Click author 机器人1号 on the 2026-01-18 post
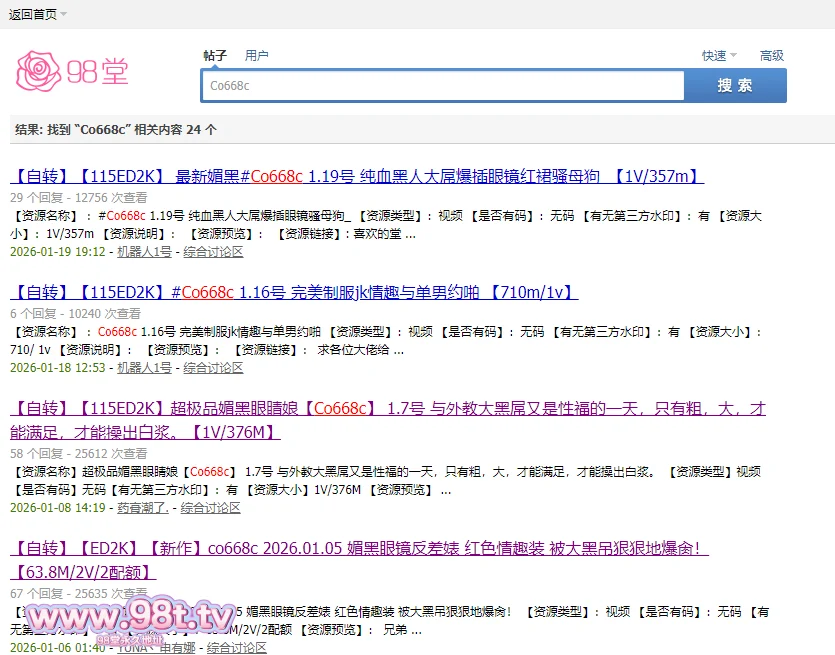The height and width of the screenshot is (655, 835). point(144,368)
